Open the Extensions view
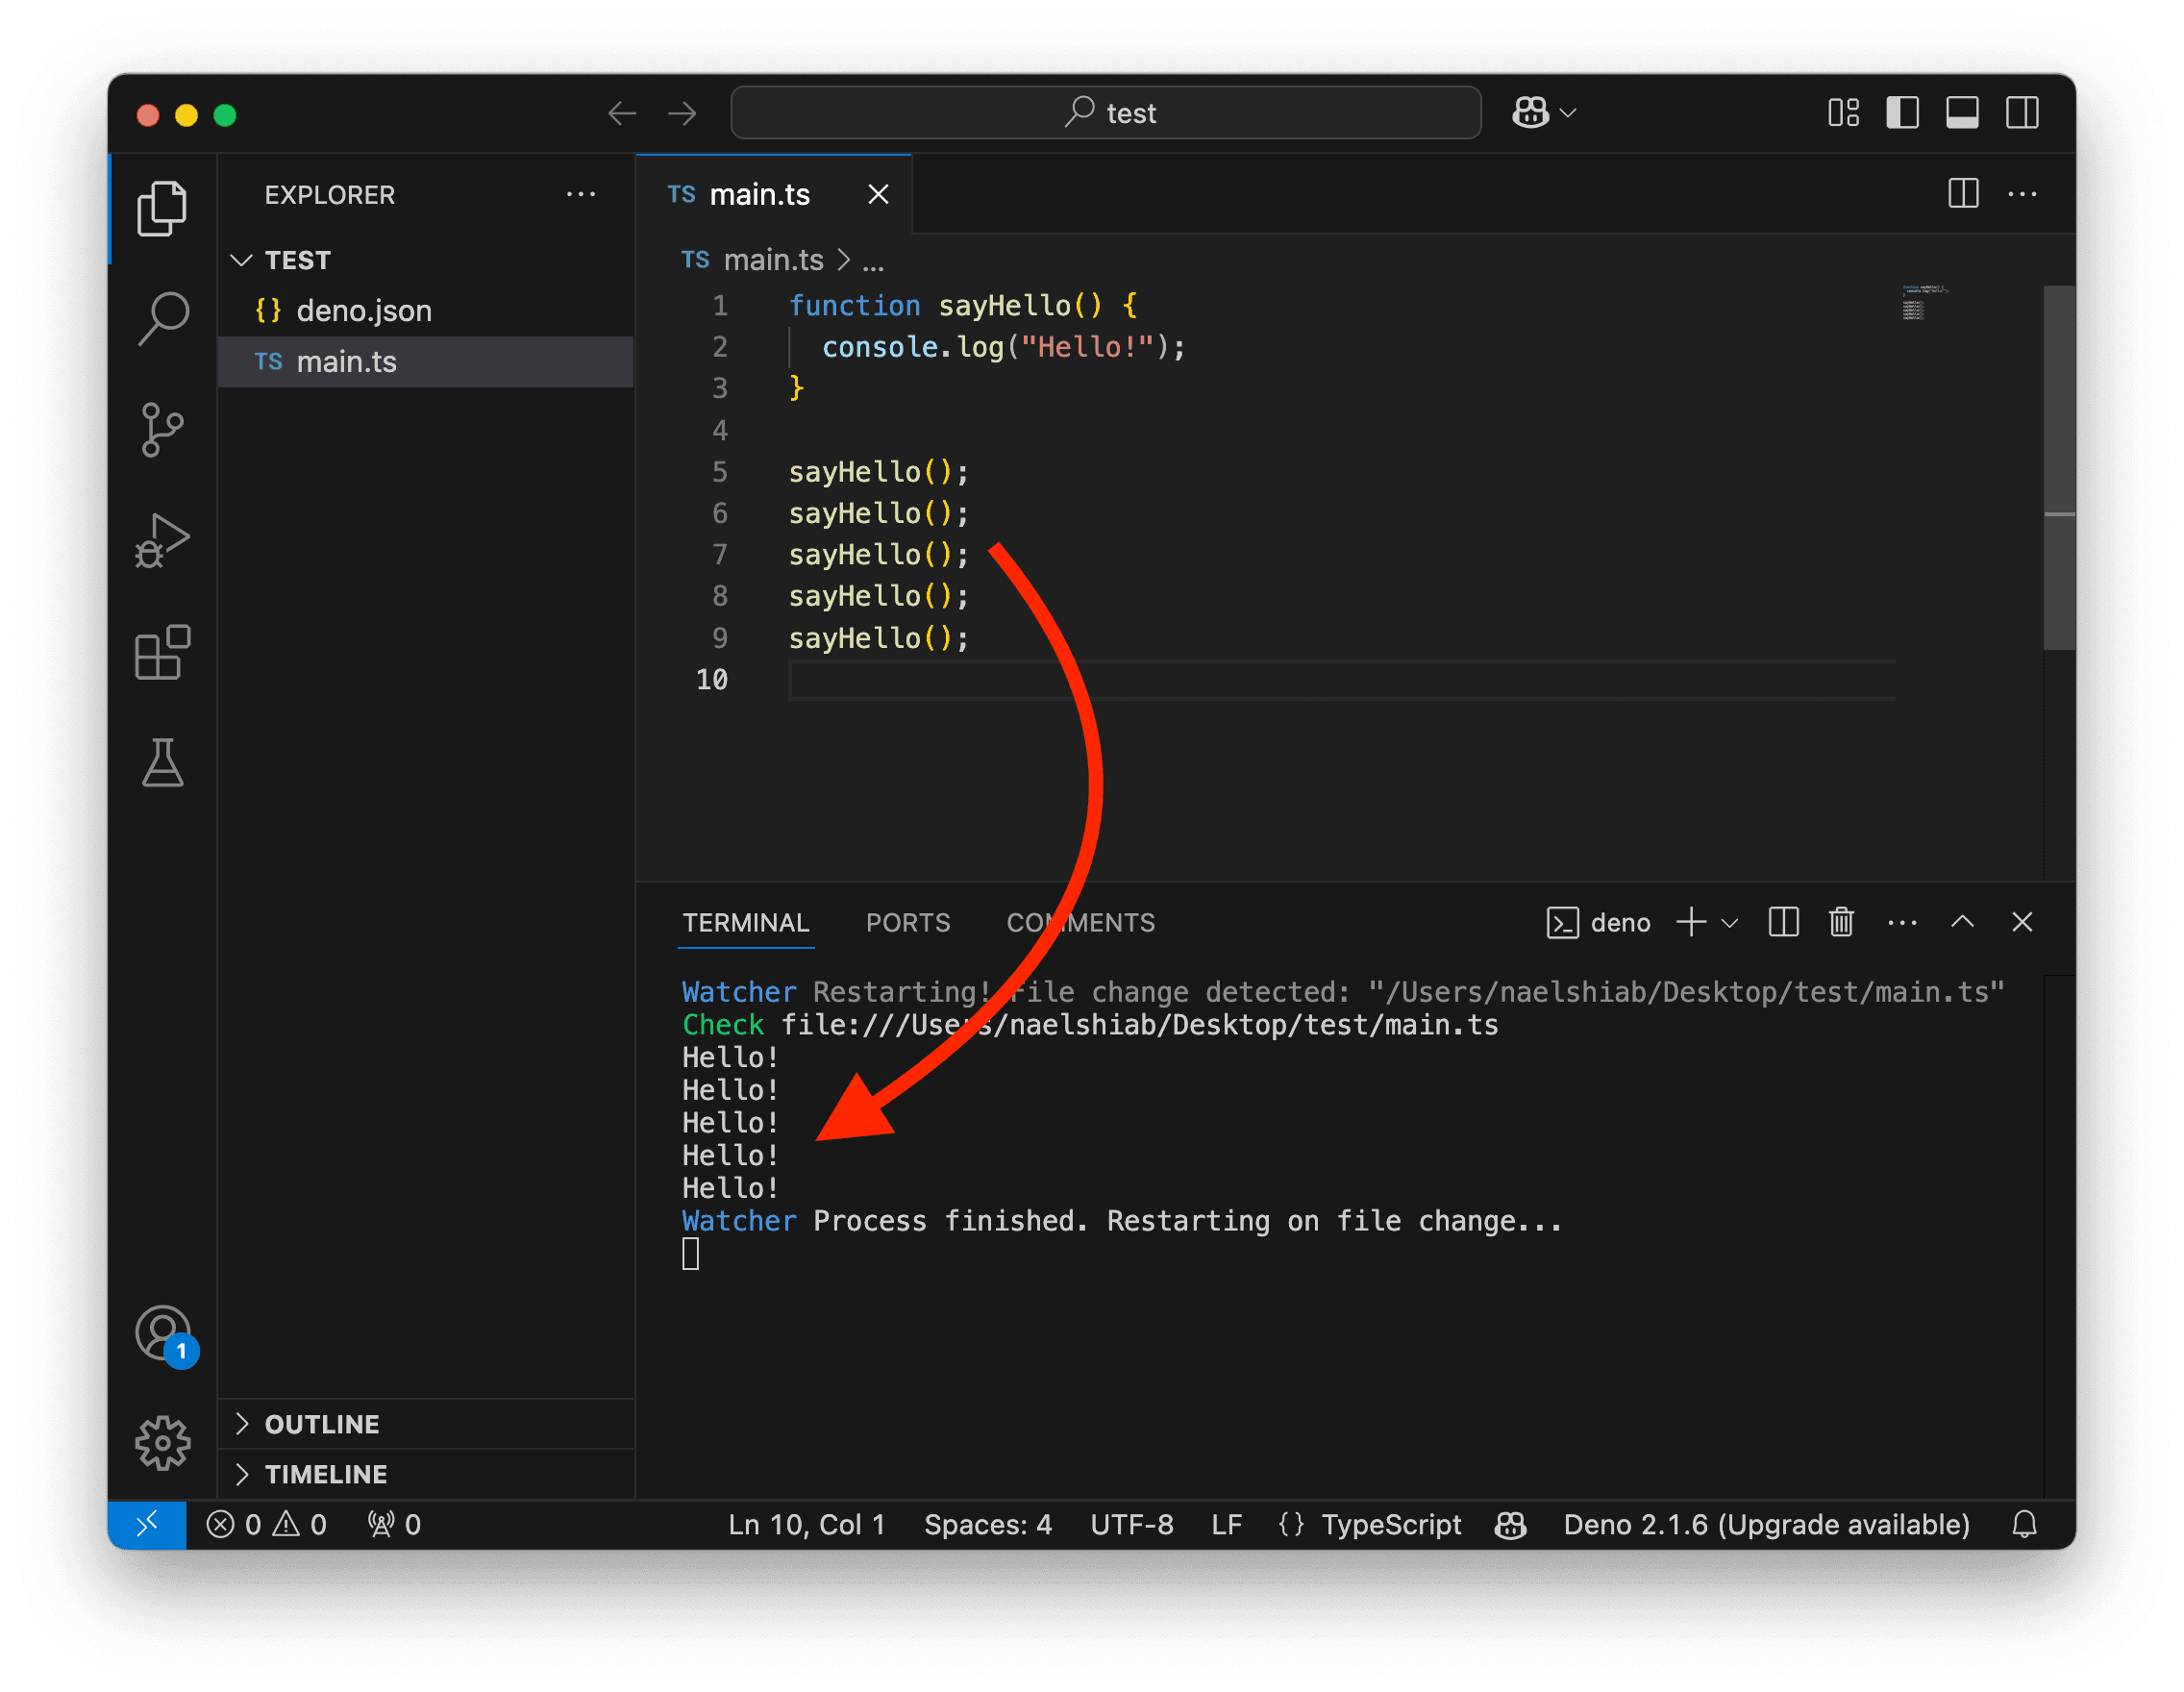This screenshot has width=2184, height=1692. tap(162, 652)
